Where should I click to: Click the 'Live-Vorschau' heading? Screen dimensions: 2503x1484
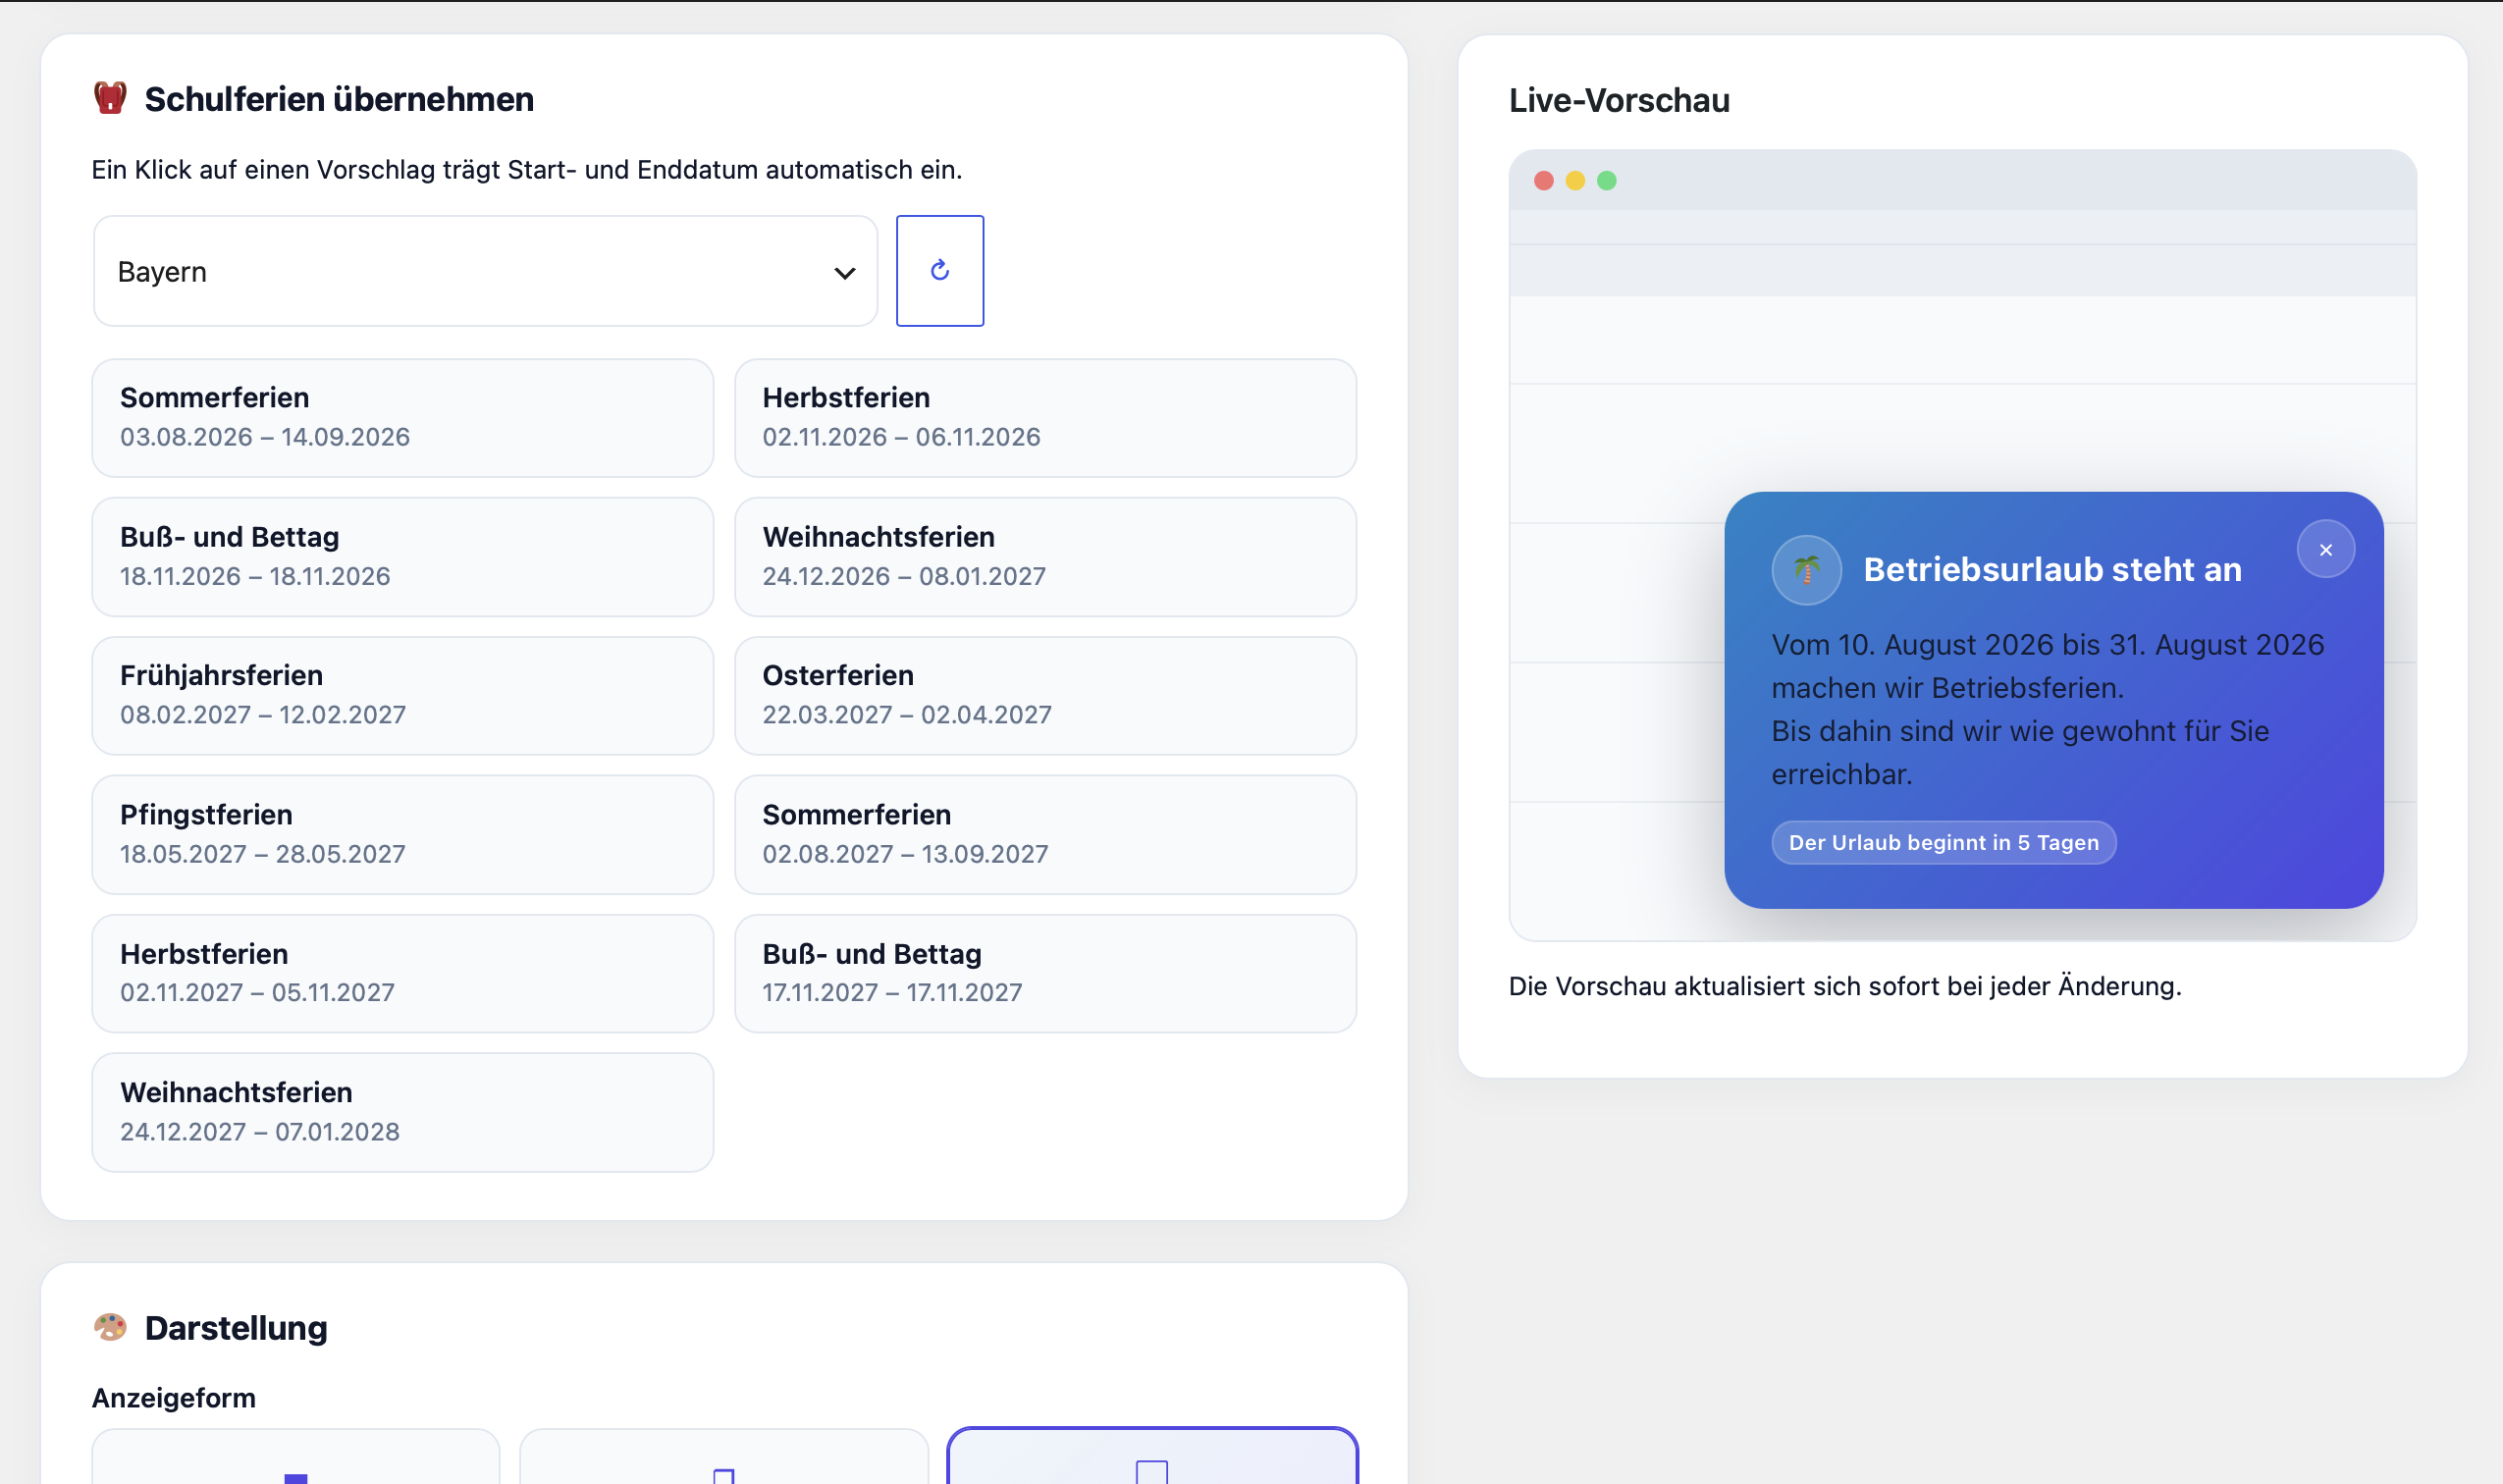pos(1619,100)
